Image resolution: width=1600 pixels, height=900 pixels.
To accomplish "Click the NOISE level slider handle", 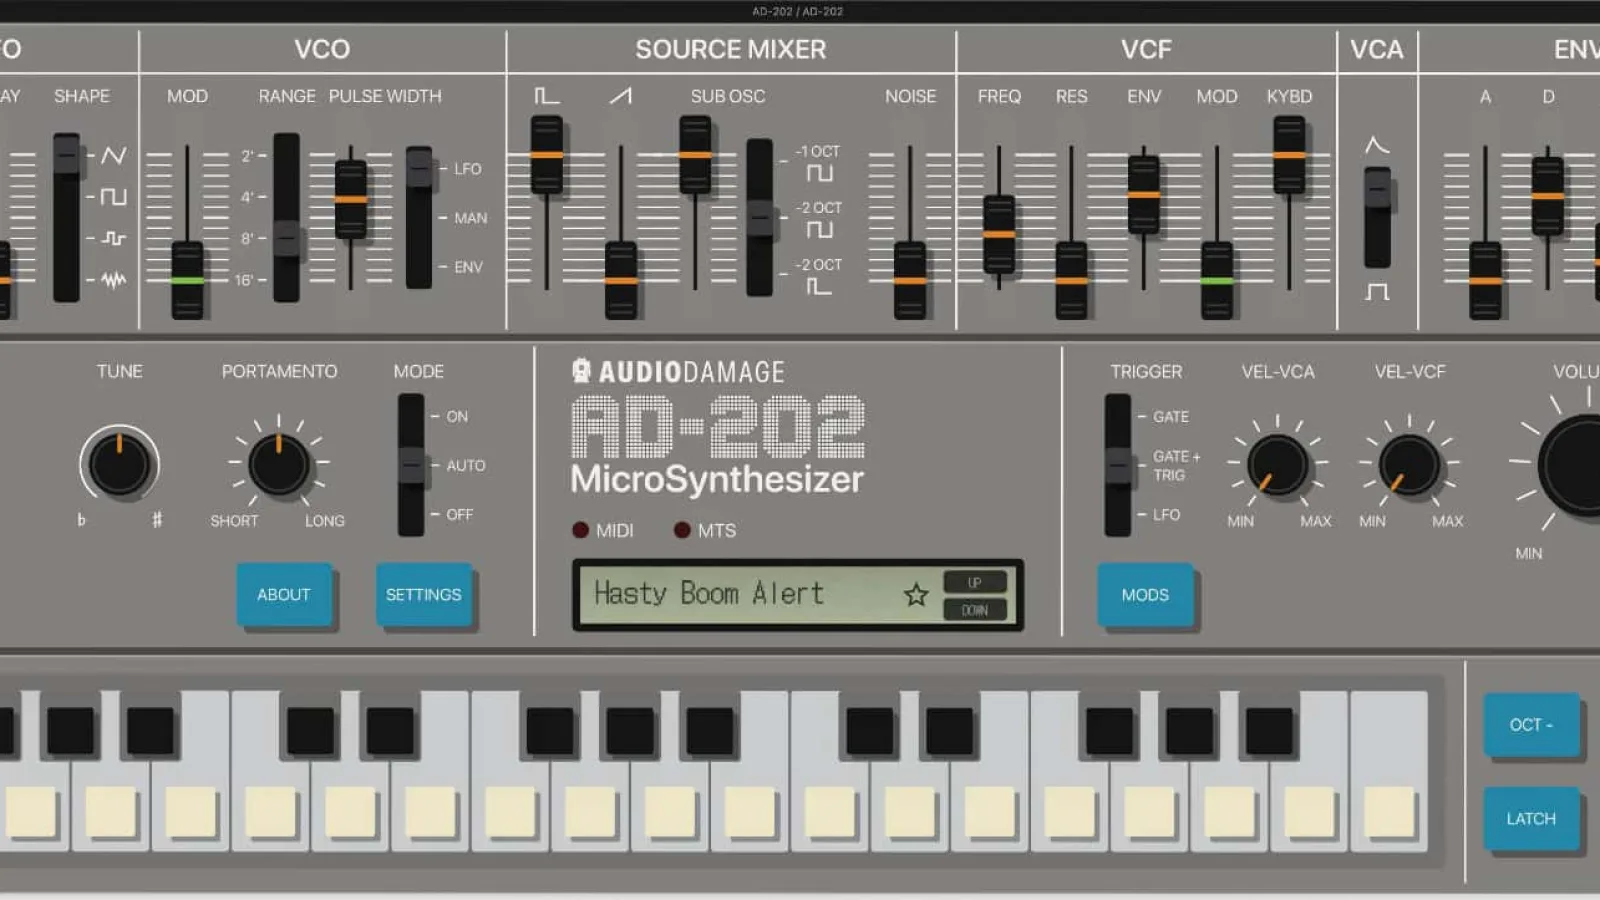I will pos(910,280).
